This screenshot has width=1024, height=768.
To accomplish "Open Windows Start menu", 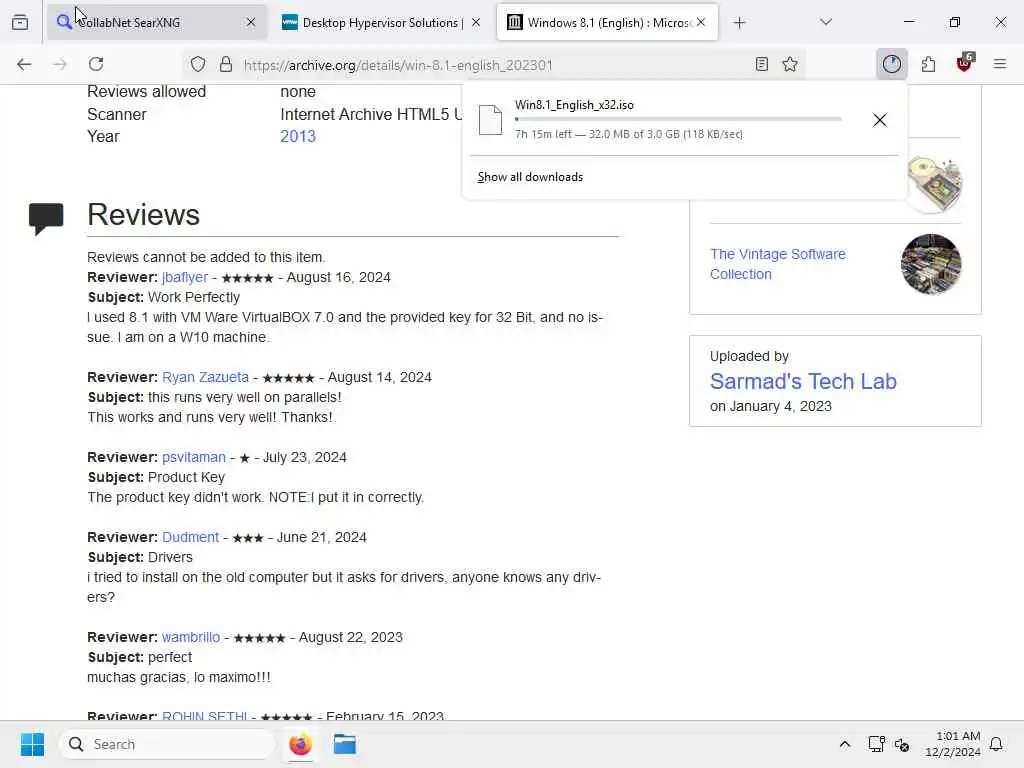I will (32, 744).
